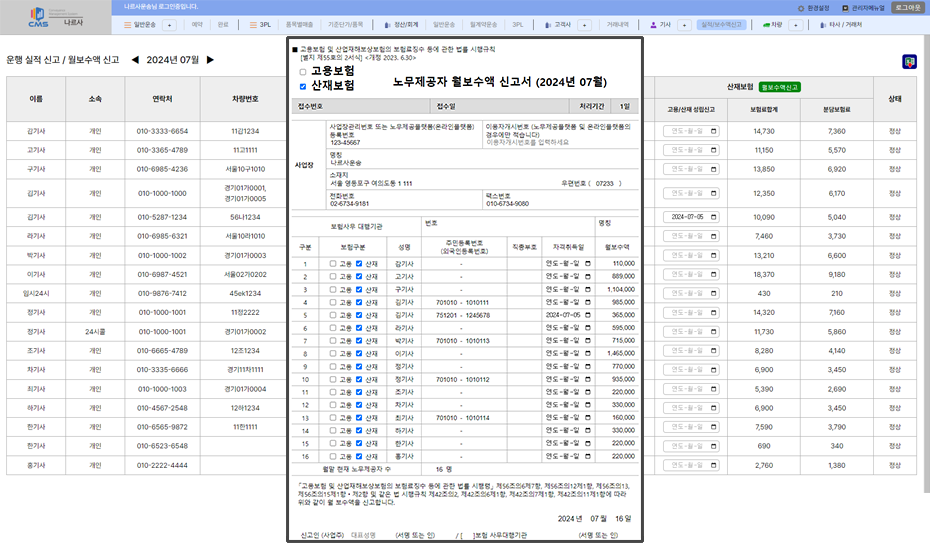Open 환경설정 settings gear
This screenshot has width=930, height=550.
(813, 8)
